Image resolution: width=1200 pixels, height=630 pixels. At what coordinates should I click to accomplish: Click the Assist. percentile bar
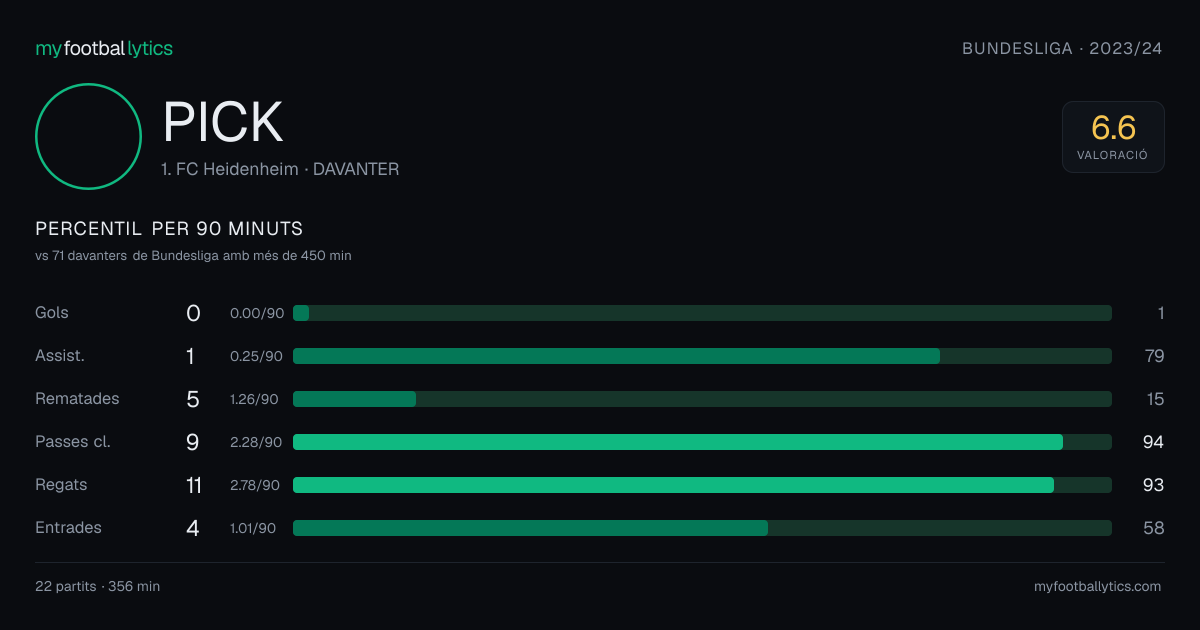click(x=702, y=356)
